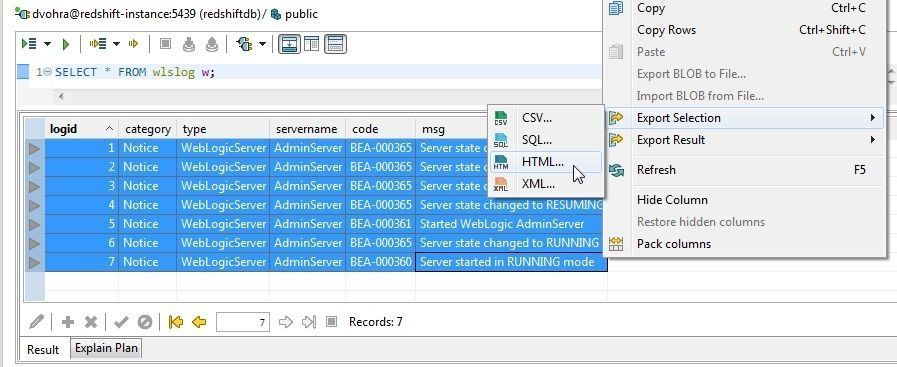This screenshot has height=367, width=897.
Task: Click the pencil edit record icon
Action: [36, 322]
